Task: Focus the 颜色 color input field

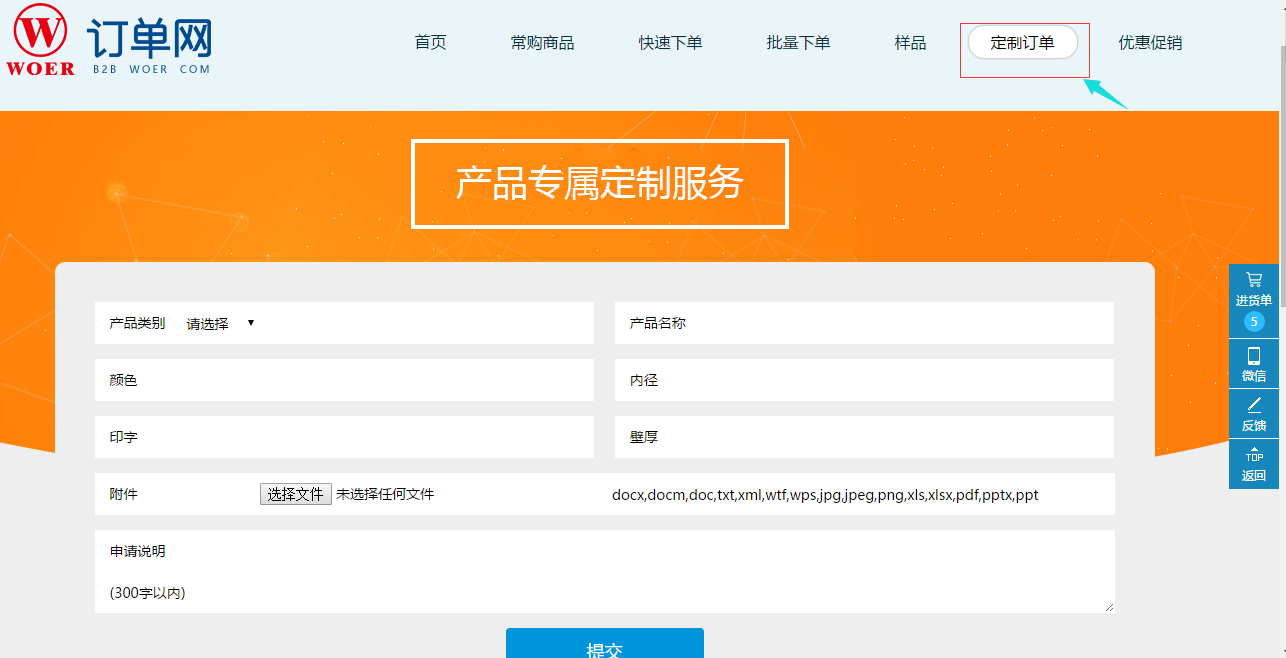Action: 343,380
